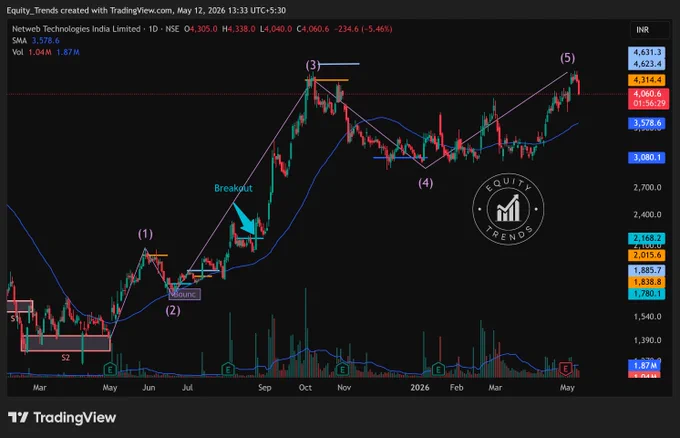
Task: Select the INR currency label
Action: click(643, 29)
